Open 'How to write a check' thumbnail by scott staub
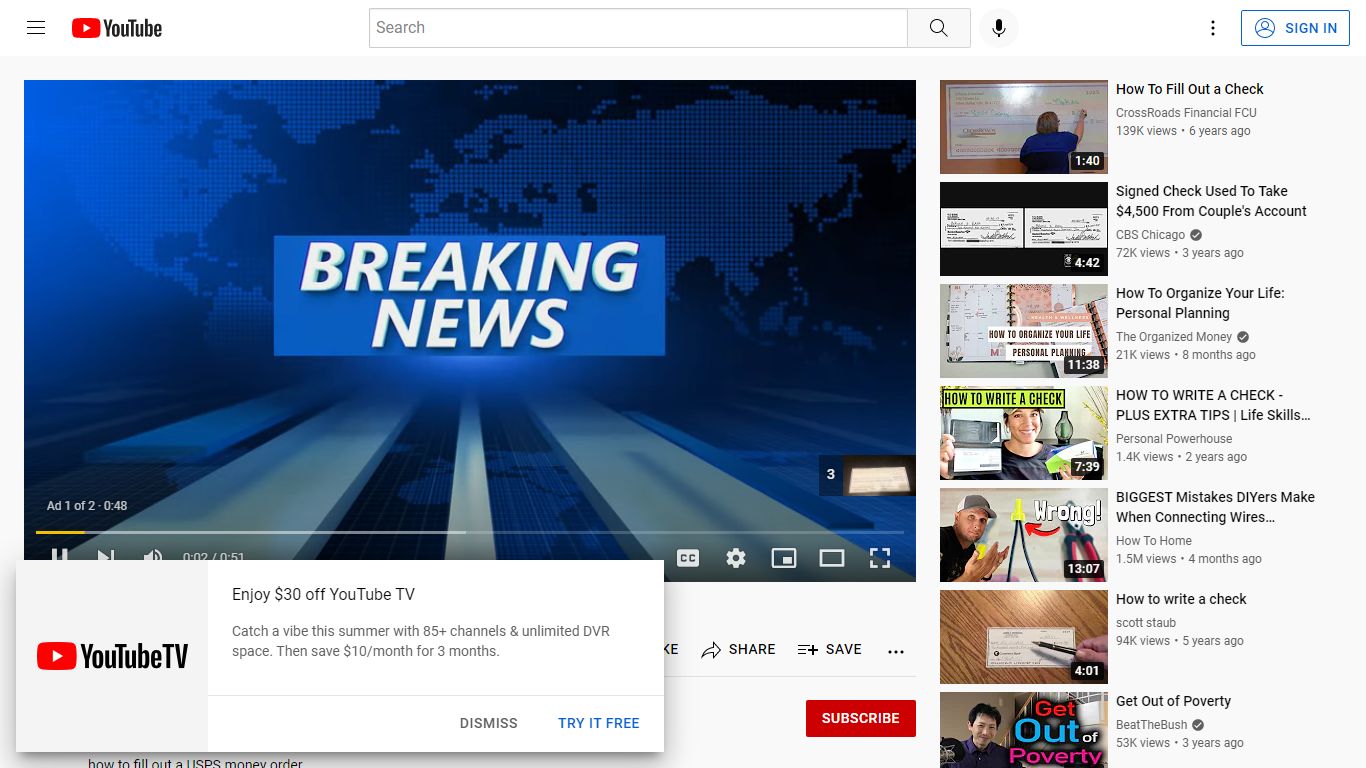This screenshot has height=768, width=1366. pyautogui.click(x=1024, y=637)
